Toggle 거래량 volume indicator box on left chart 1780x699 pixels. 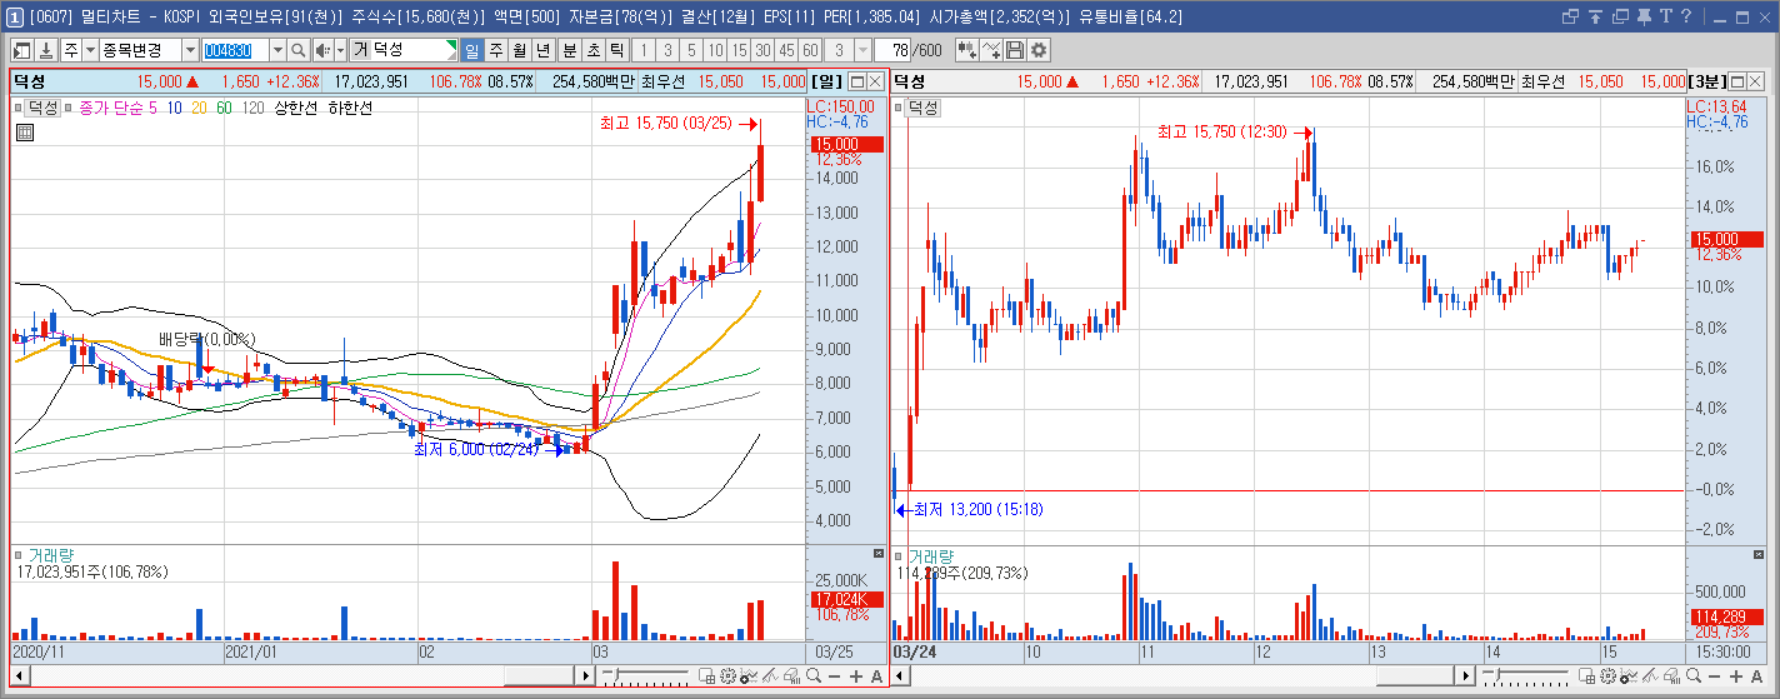coord(18,555)
